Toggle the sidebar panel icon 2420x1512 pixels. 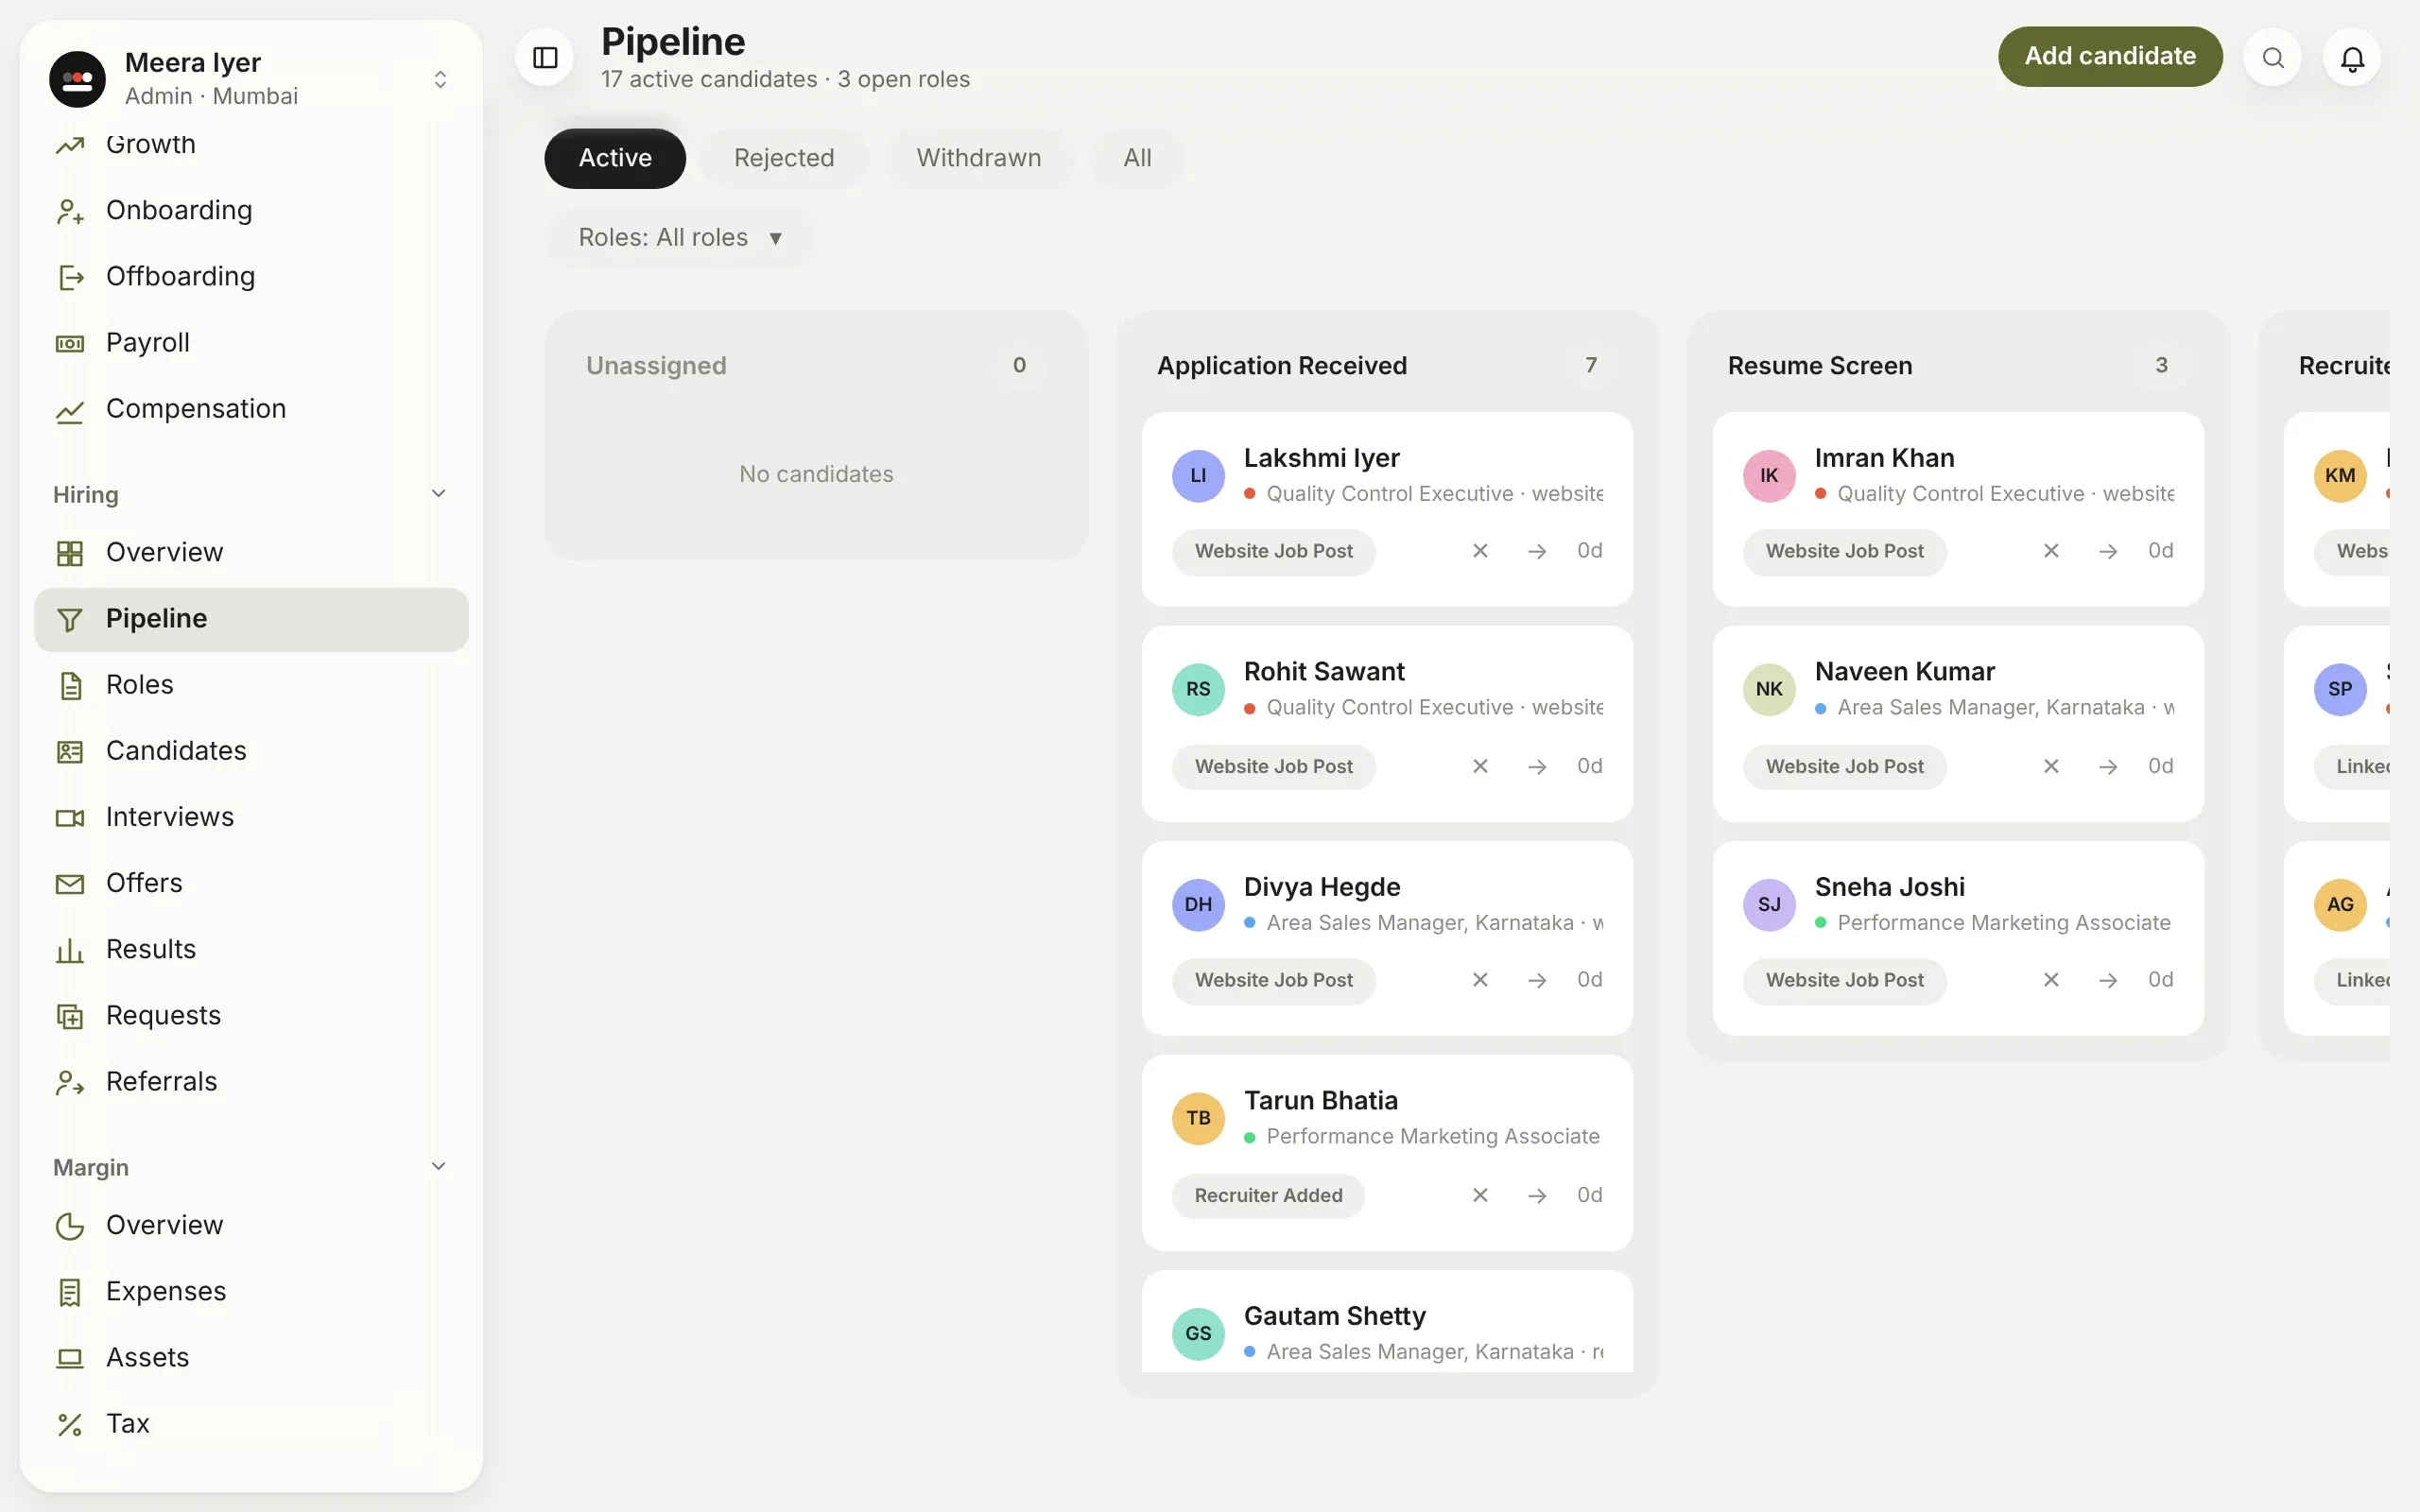545,57
